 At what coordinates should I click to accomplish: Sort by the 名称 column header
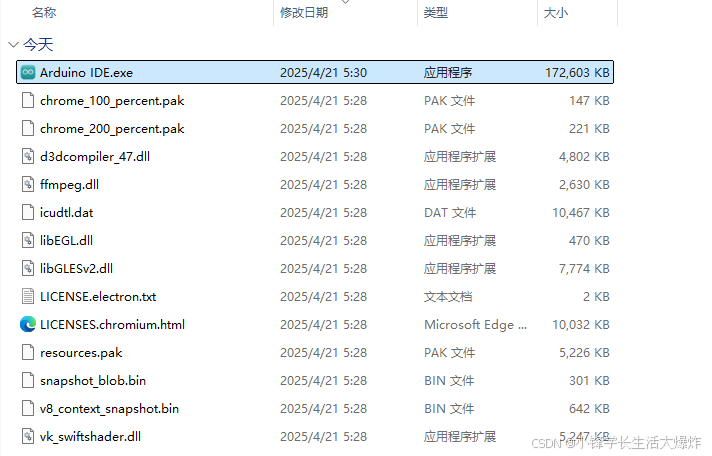44,13
